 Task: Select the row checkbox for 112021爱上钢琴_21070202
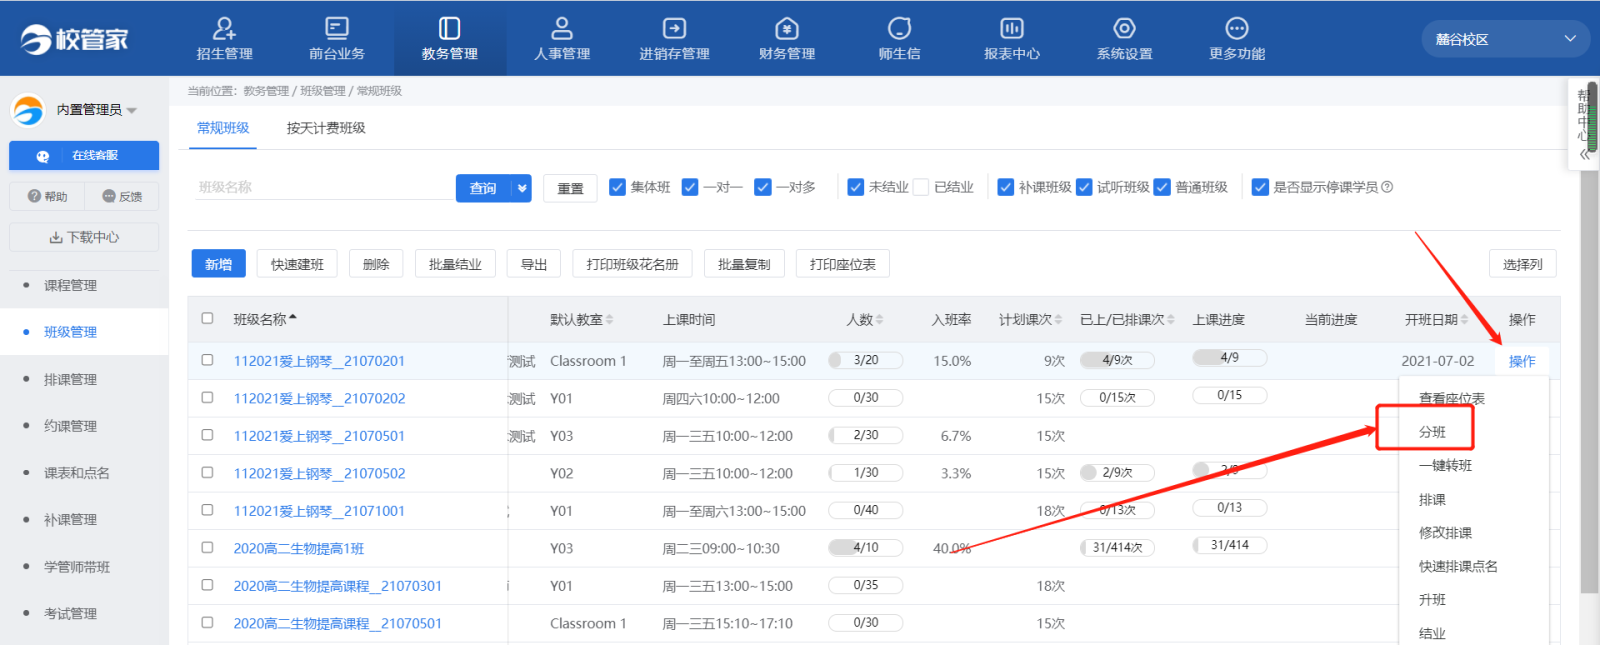point(207,397)
